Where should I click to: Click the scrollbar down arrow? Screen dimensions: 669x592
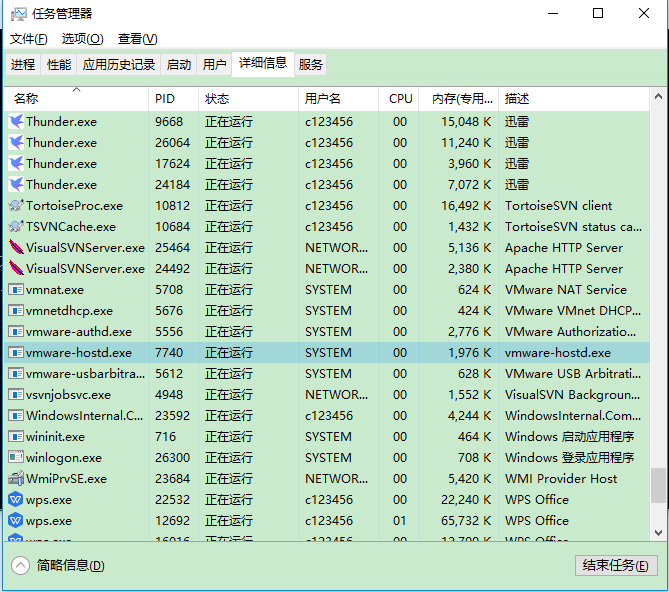click(658, 533)
